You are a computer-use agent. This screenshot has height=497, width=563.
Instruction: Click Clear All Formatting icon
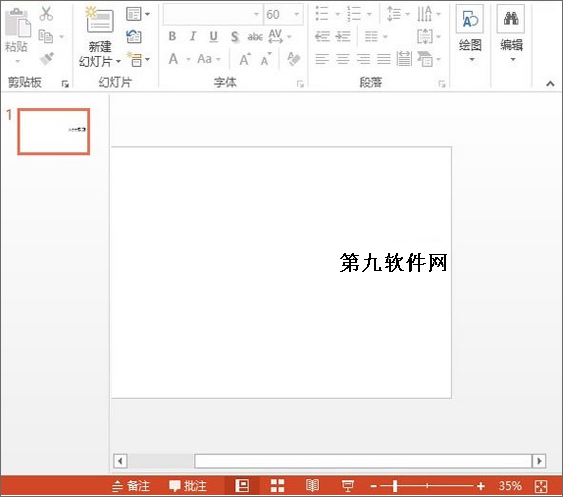pos(294,59)
